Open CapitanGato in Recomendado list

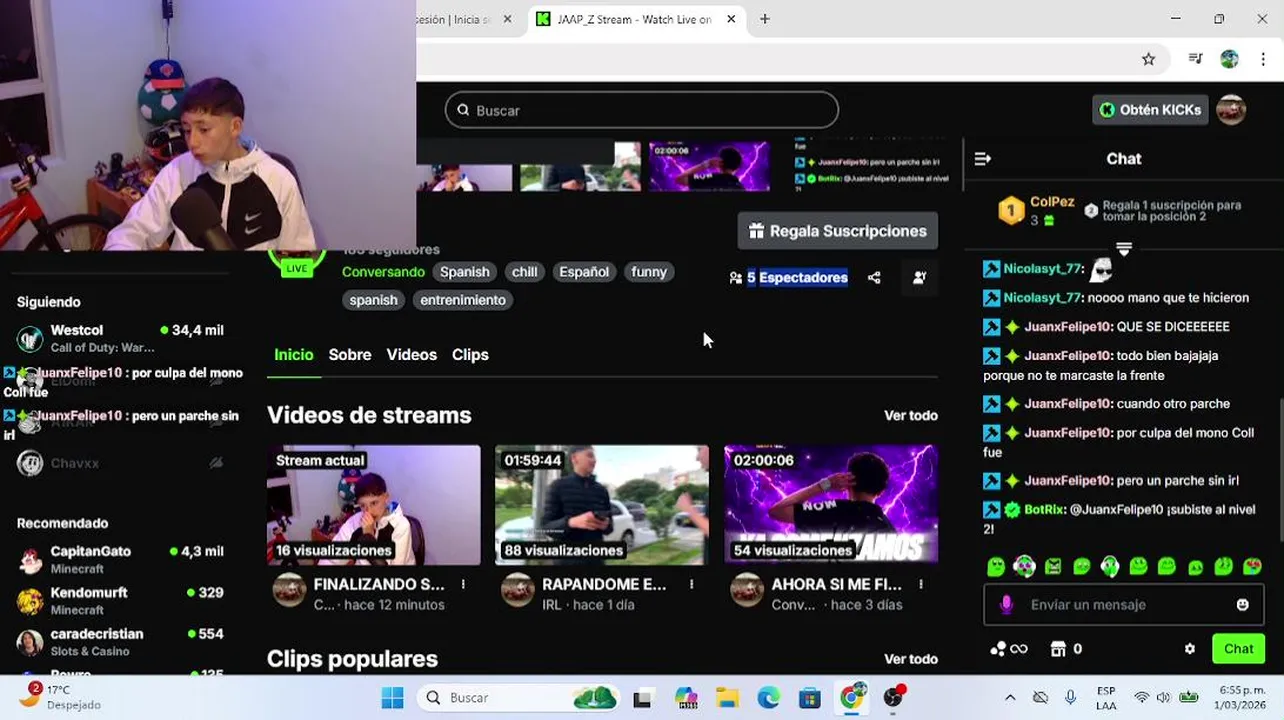tap(122, 559)
